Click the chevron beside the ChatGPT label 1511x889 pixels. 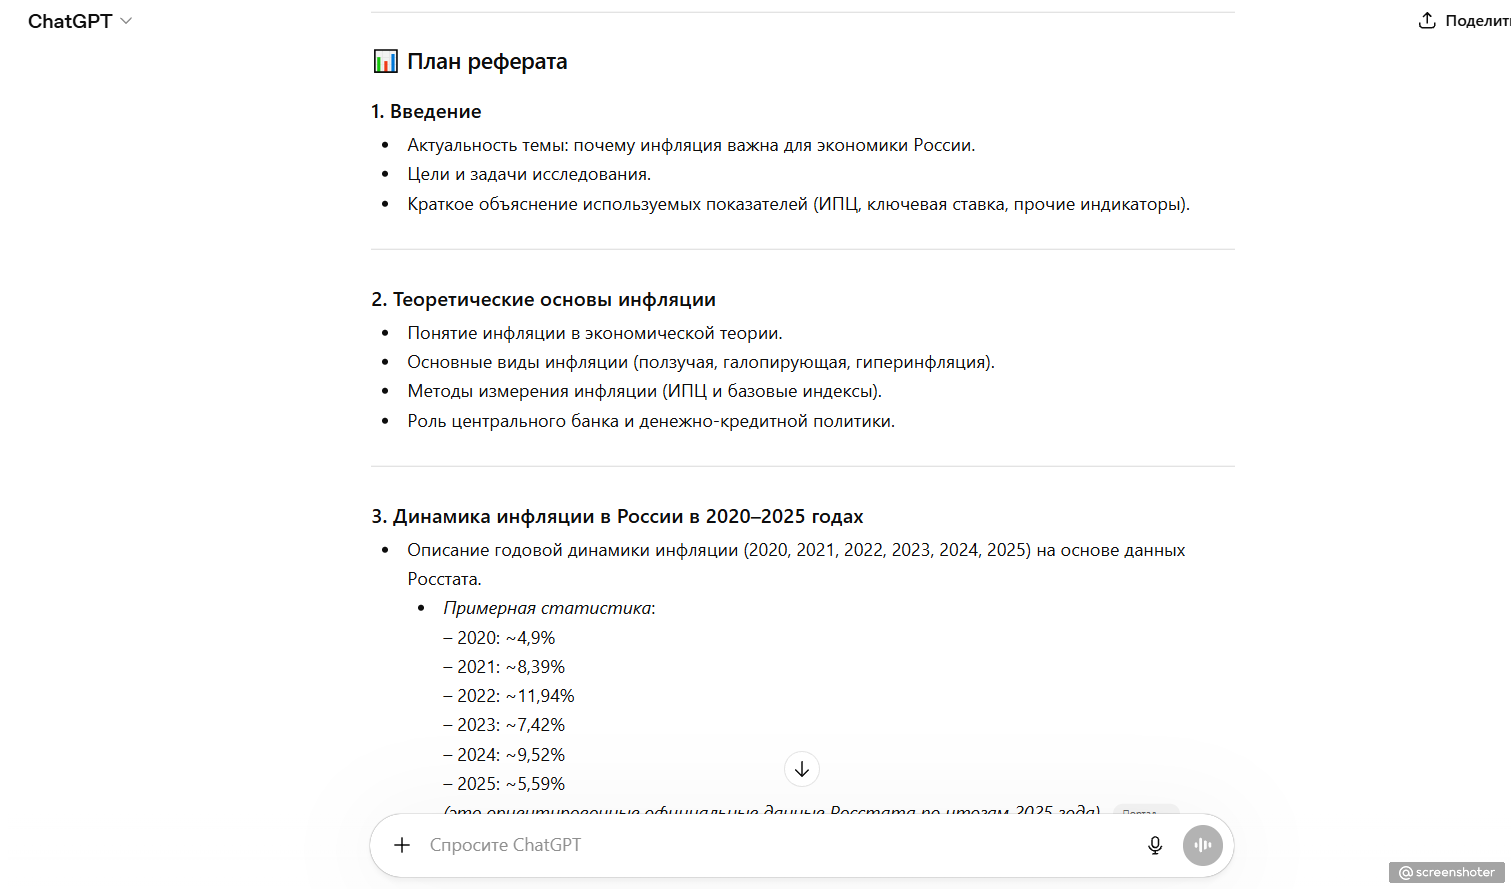(x=125, y=20)
